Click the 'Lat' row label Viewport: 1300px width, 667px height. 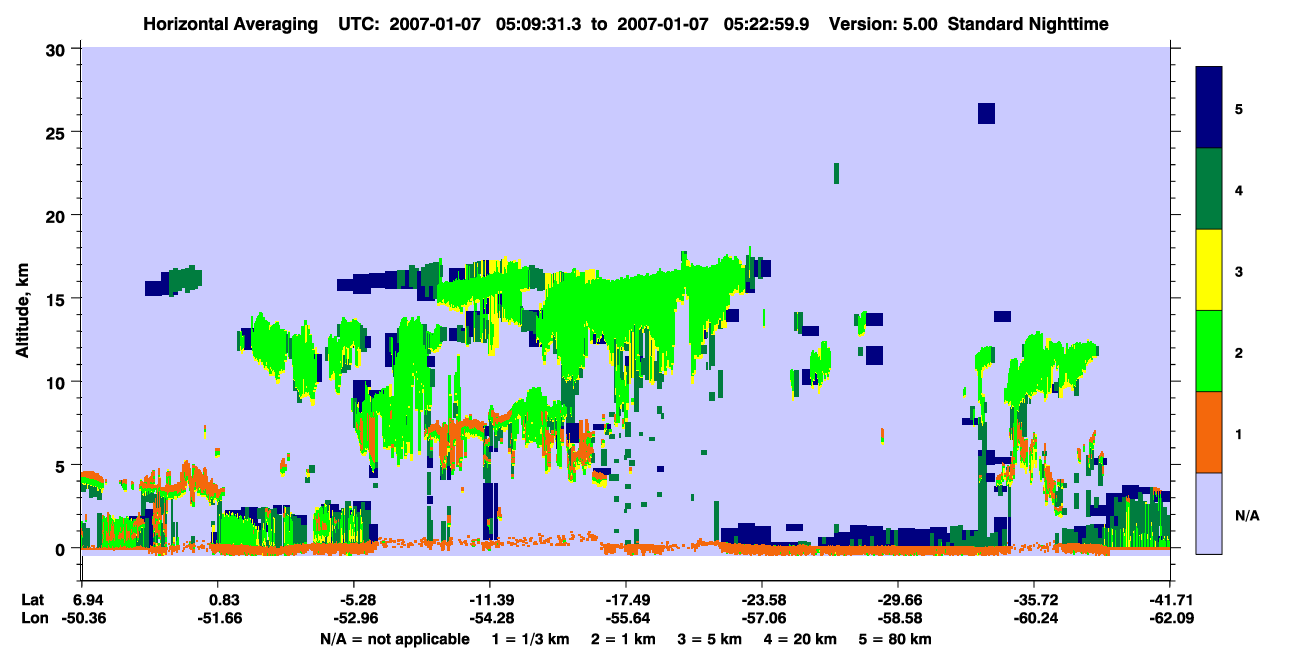(32, 600)
